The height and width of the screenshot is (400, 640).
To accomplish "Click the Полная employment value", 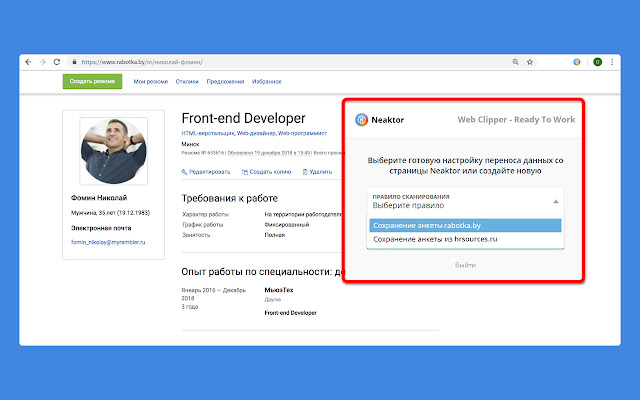I will coord(274,235).
